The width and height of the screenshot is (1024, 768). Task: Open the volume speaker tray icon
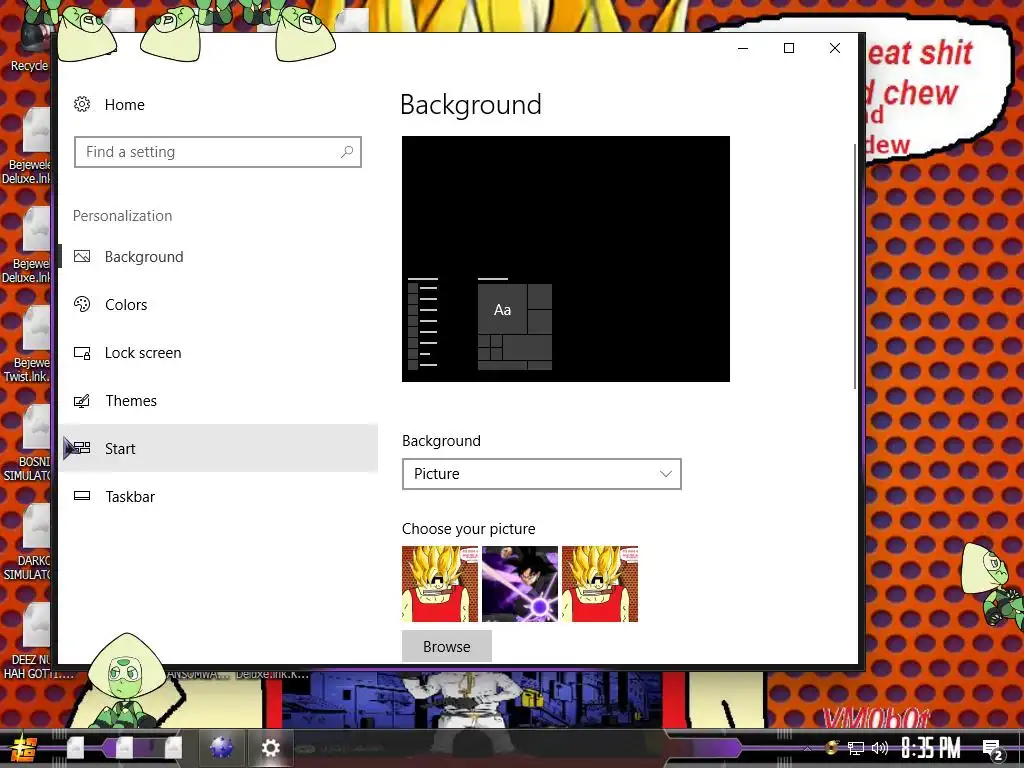tap(880, 748)
